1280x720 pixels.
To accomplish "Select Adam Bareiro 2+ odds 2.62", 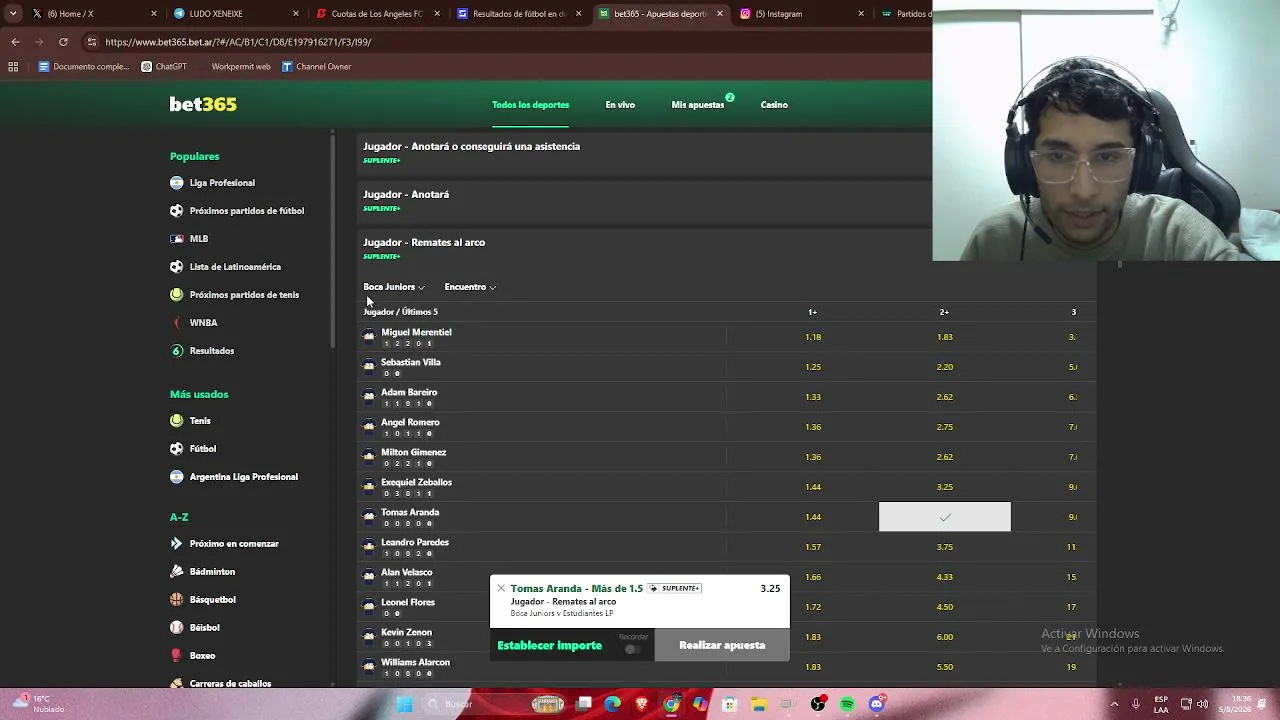I will pyautogui.click(x=945, y=397).
